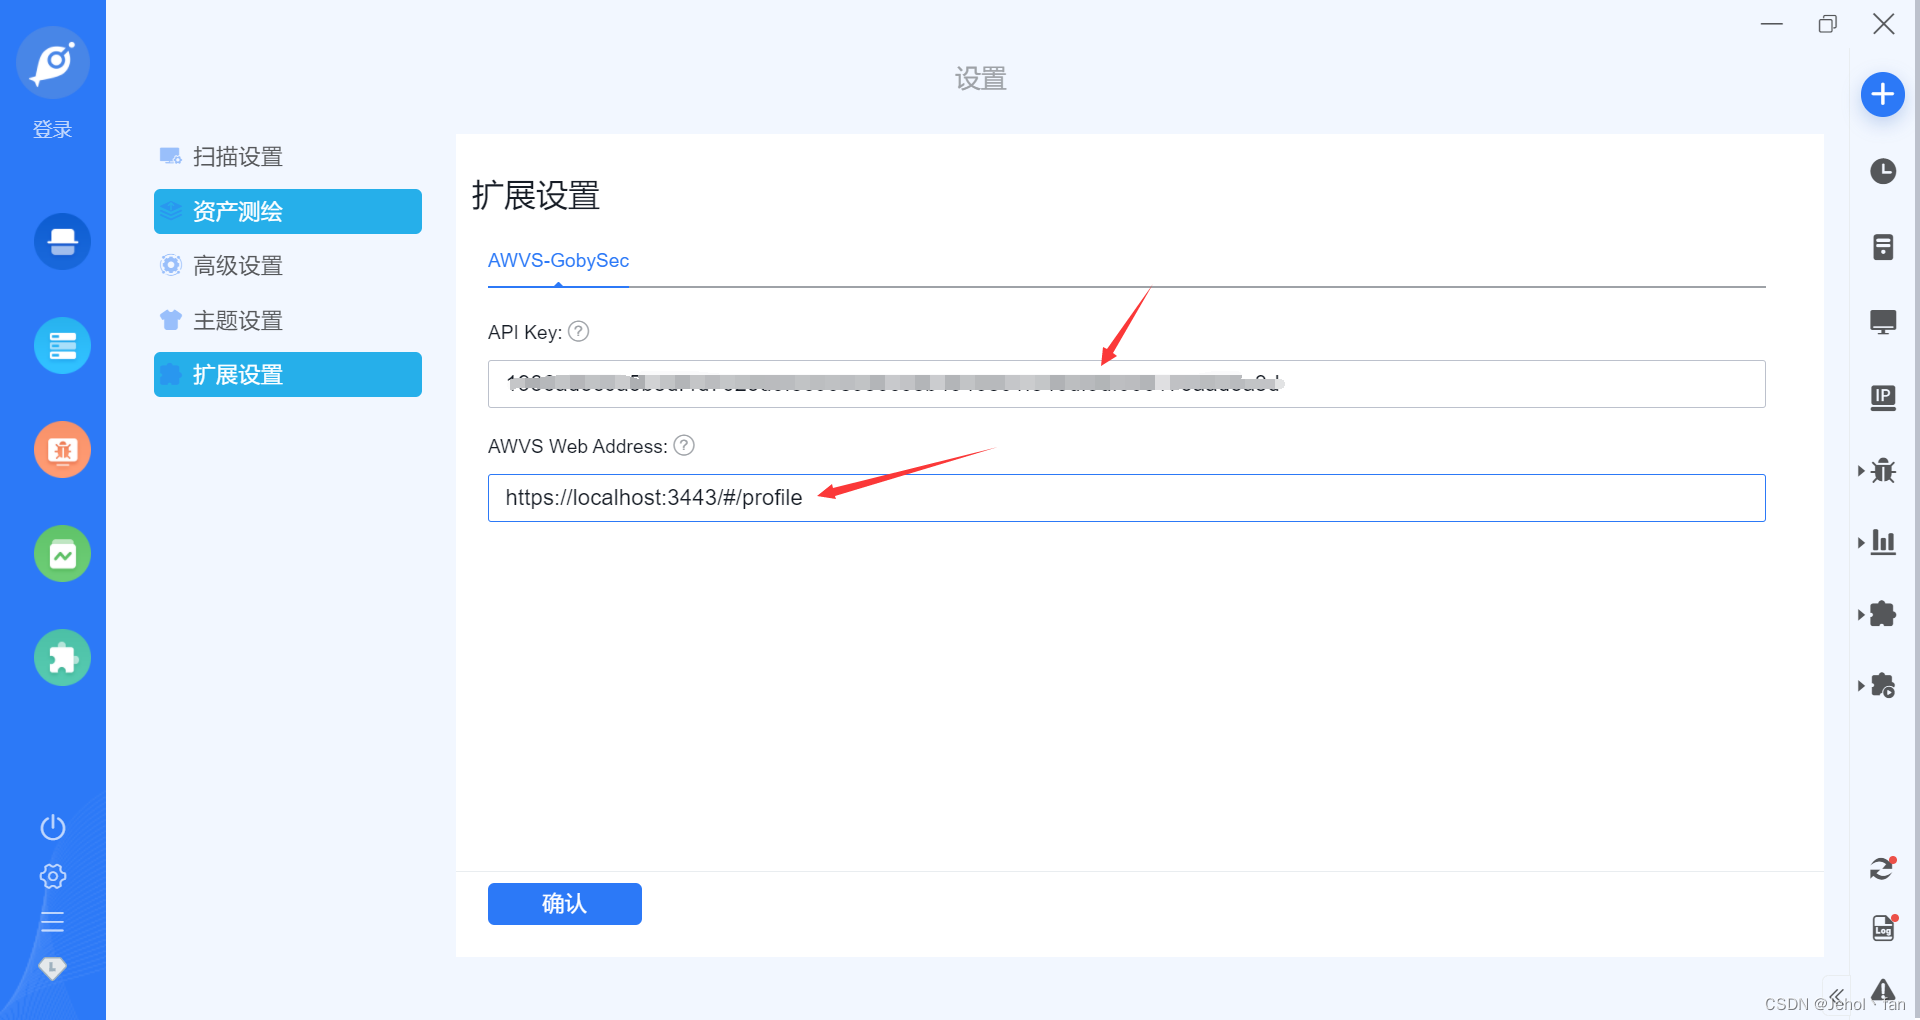The width and height of the screenshot is (1920, 1020).
Task: Expand arrow beside the right bug icon
Action: tap(1861, 470)
